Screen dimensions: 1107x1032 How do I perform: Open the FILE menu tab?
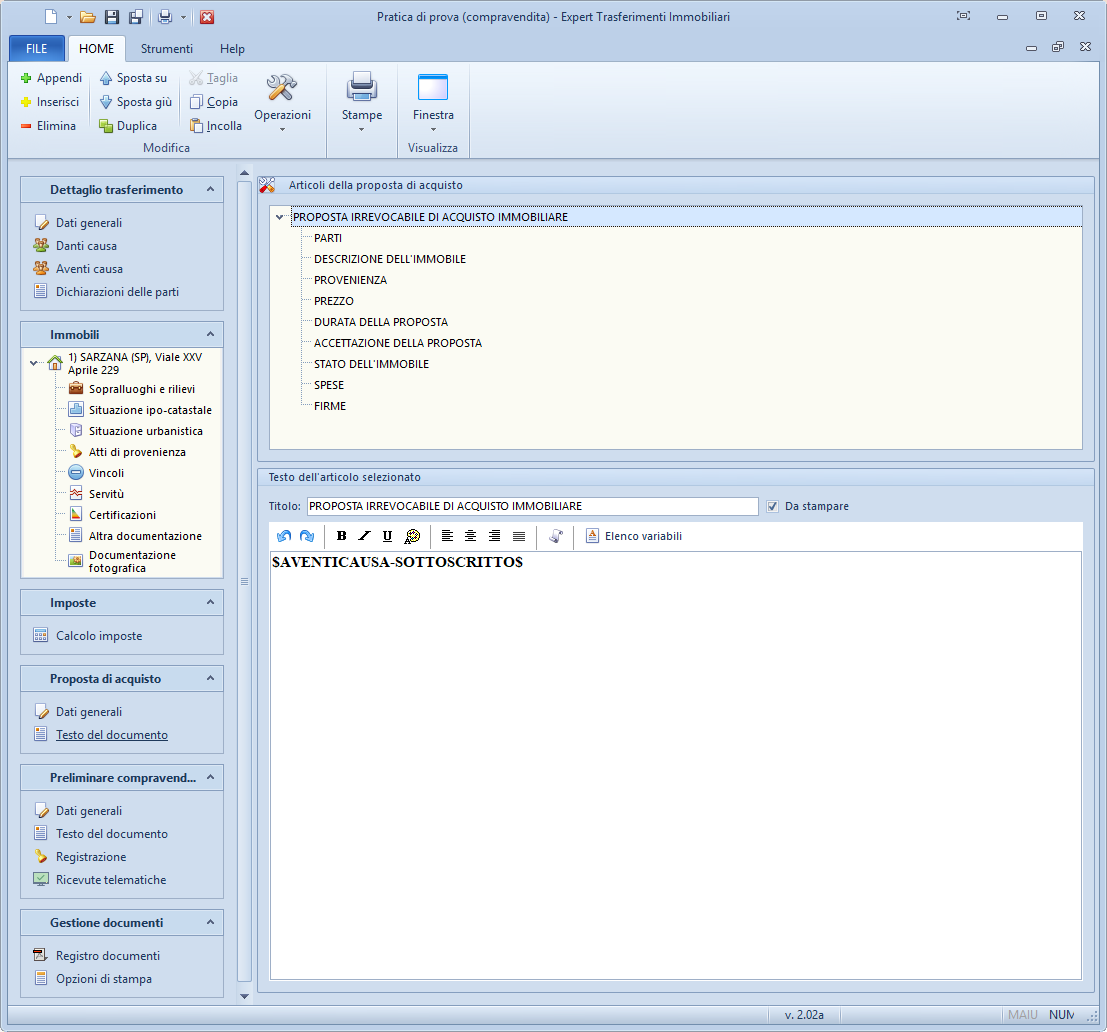[x=37, y=49]
